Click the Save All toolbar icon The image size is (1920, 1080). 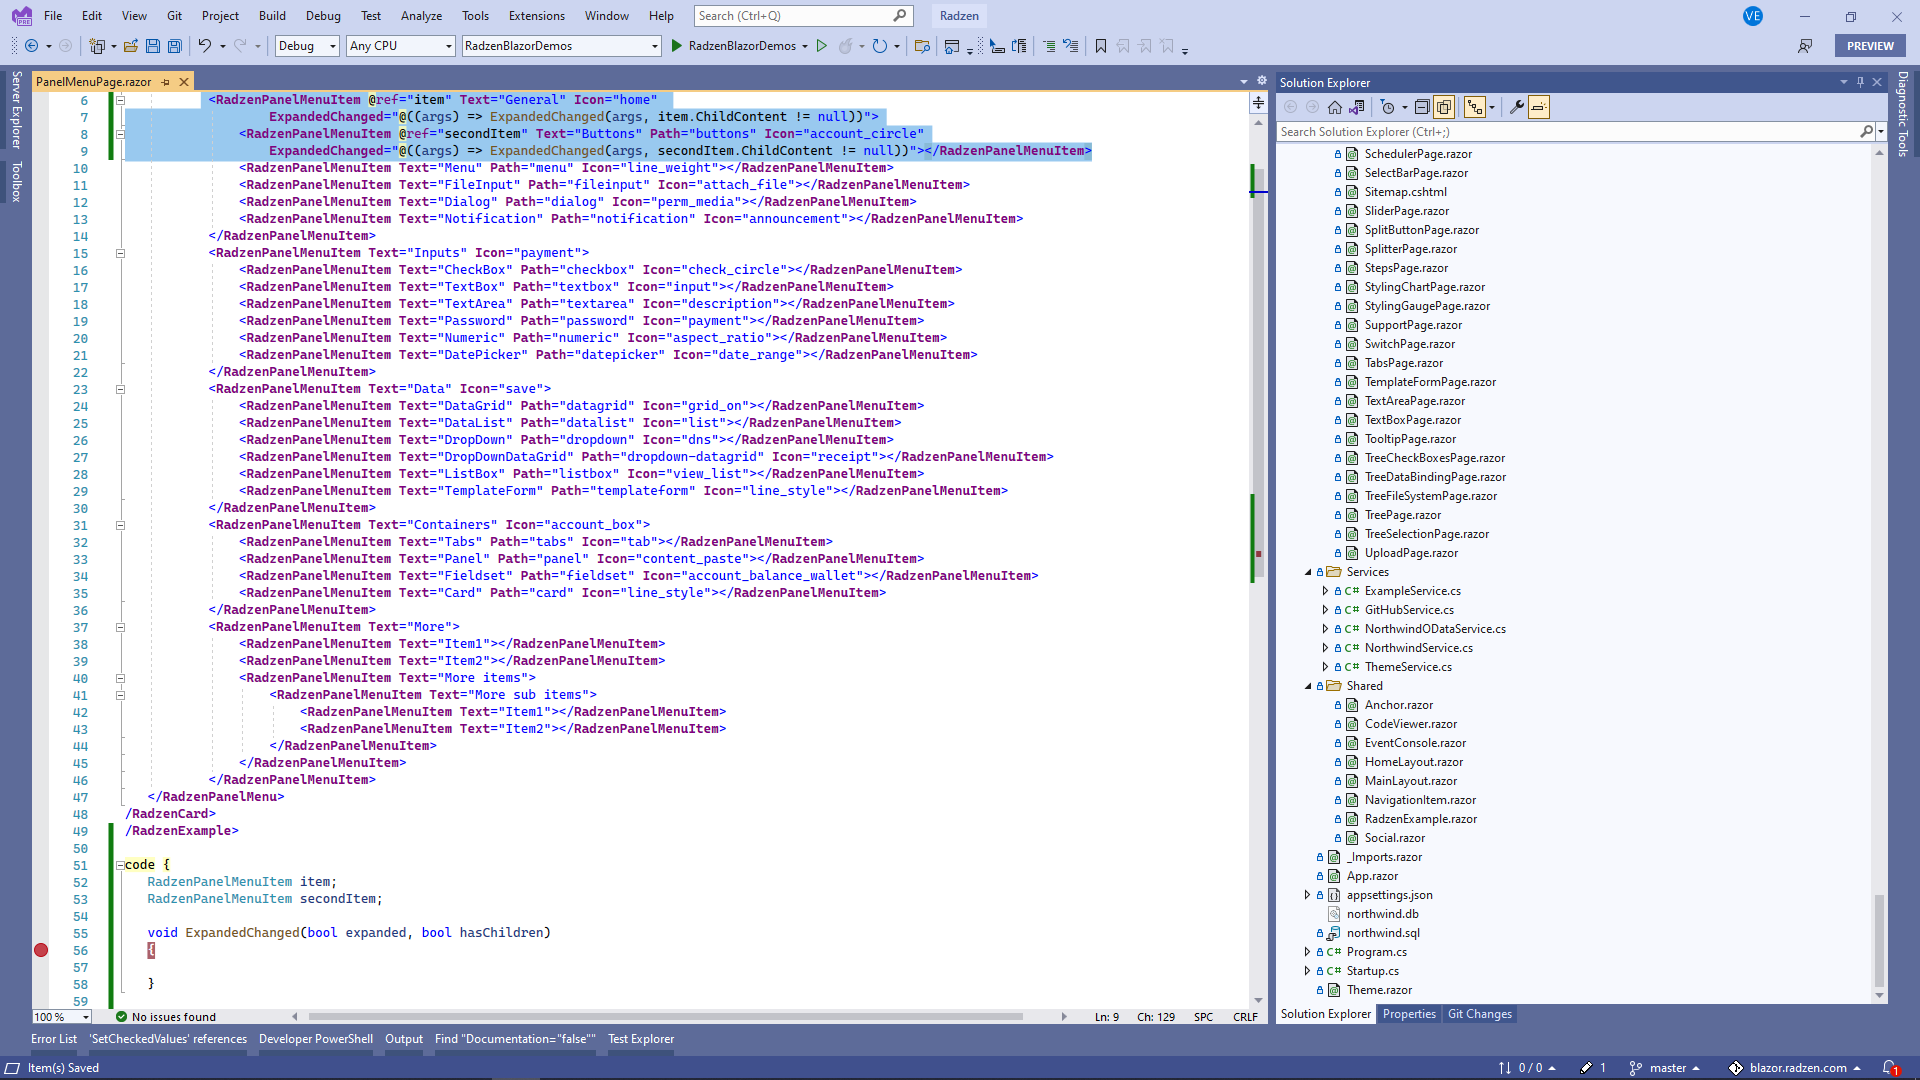[175, 46]
